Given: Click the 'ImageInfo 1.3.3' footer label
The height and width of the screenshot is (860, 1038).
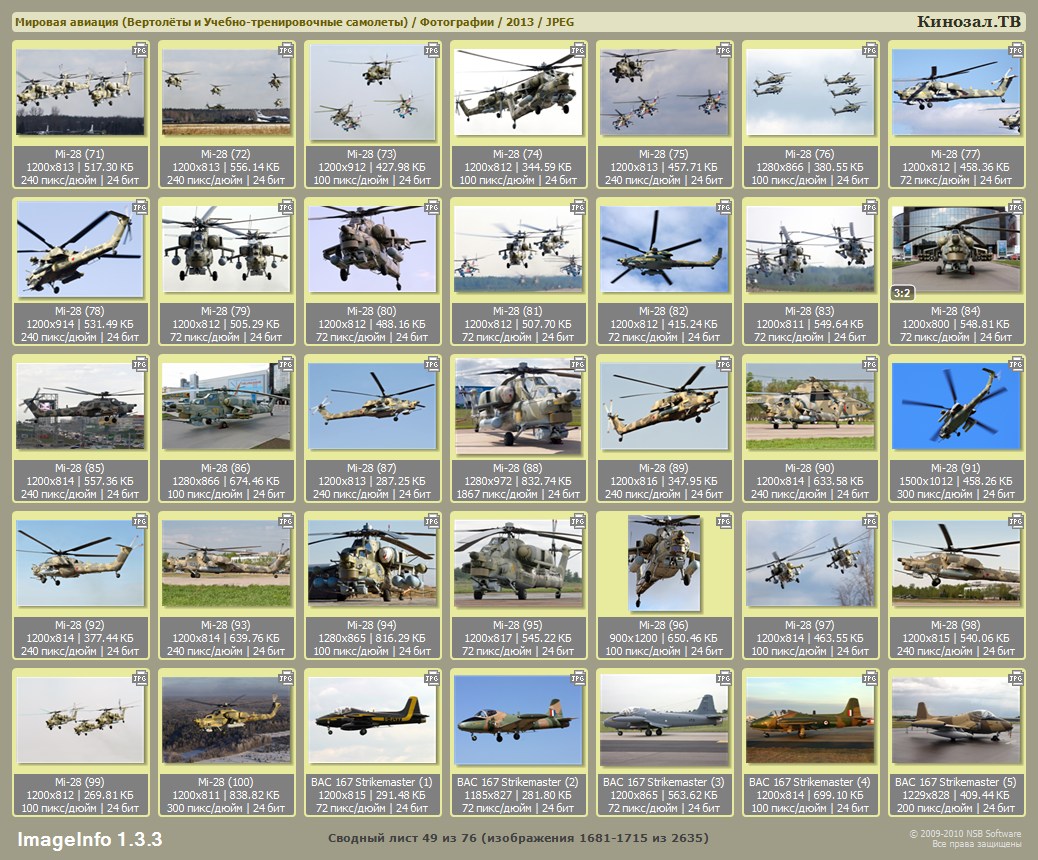Looking at the screenshot, I should (x=89, y=839).
